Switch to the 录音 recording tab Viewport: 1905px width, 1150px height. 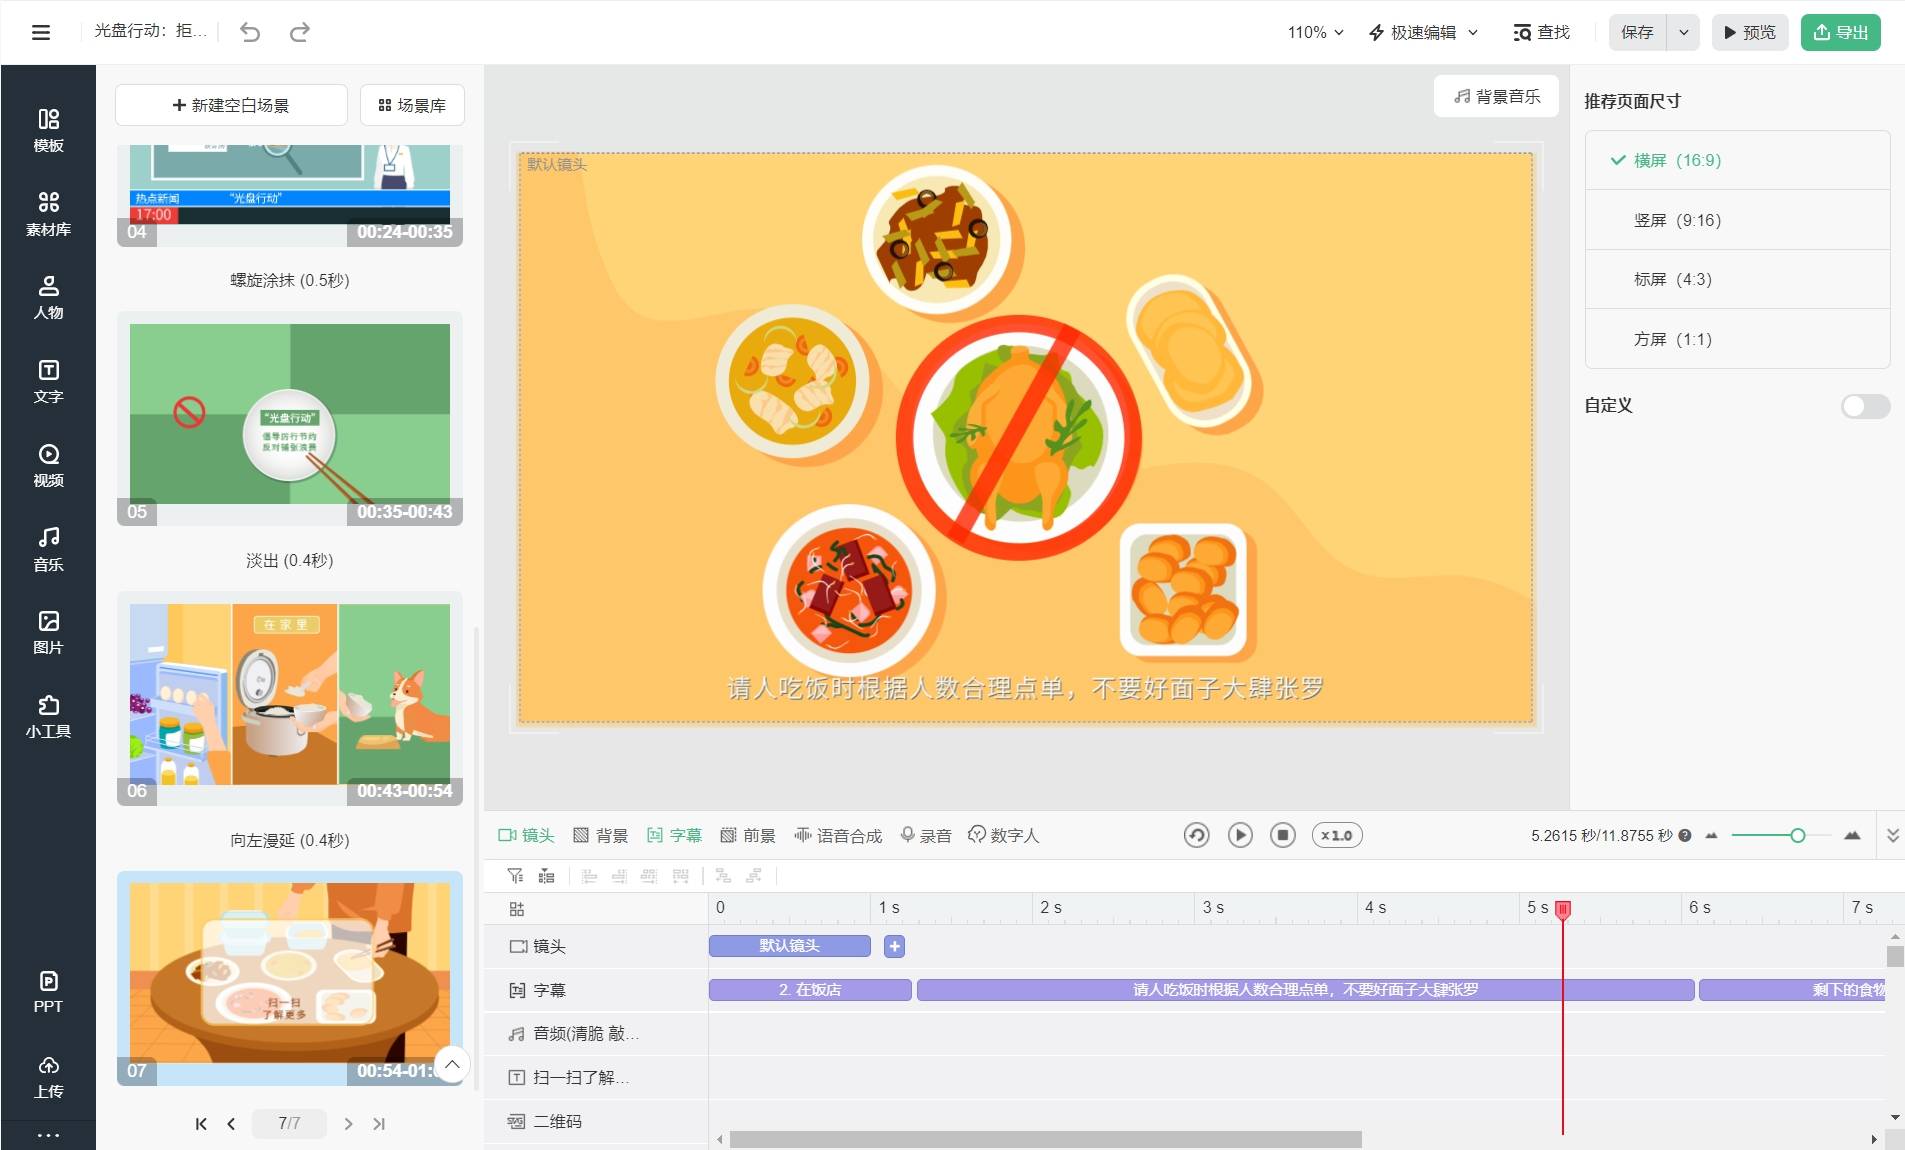click(926, 835)
